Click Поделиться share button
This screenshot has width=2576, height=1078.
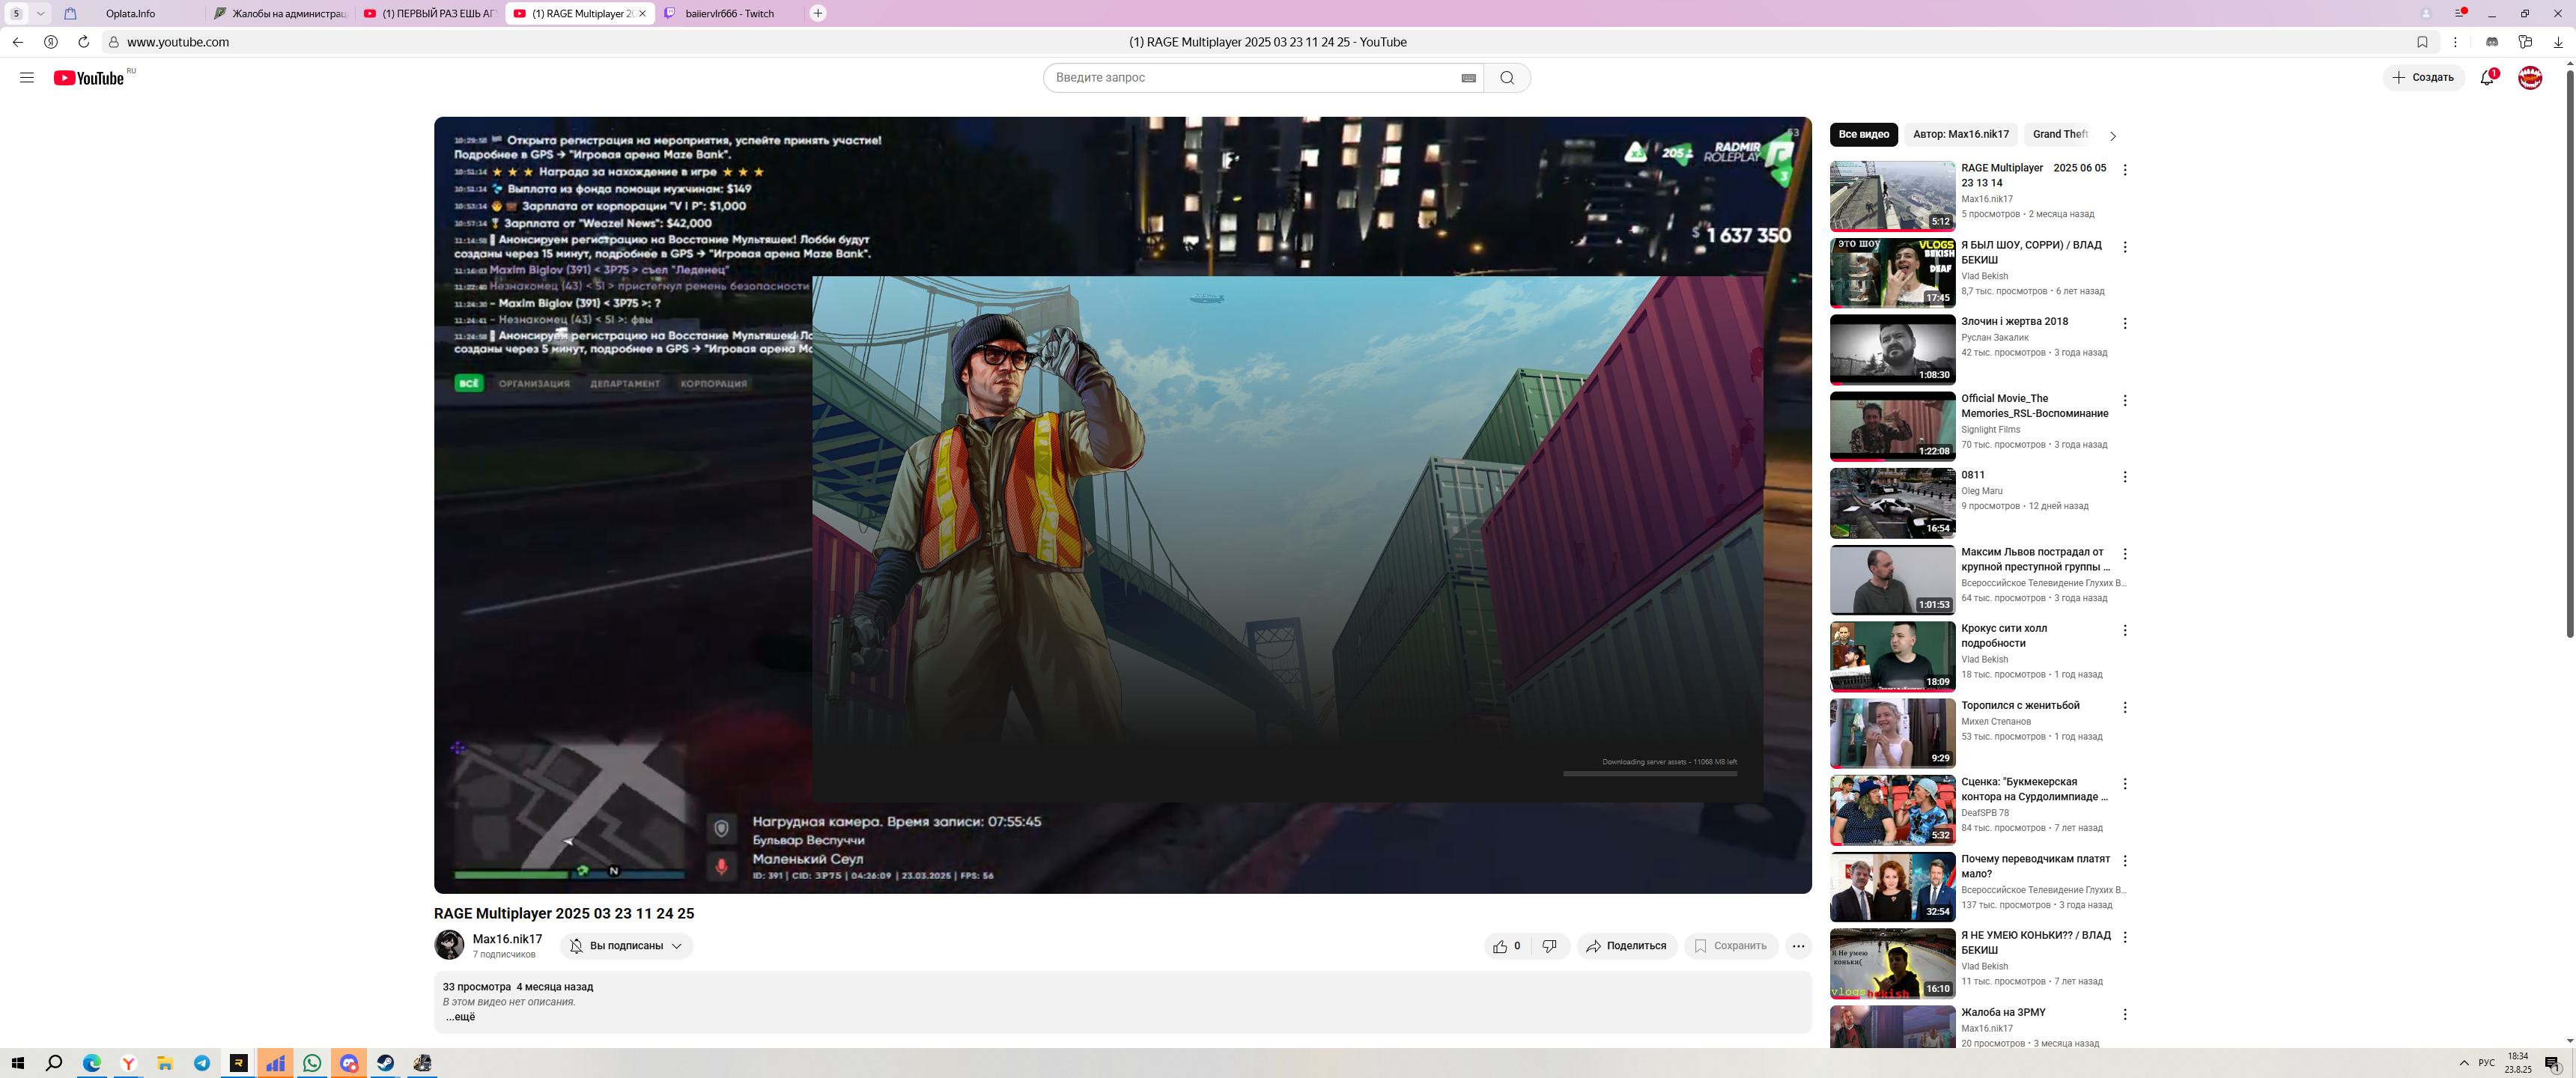[x=1627, y=946]
